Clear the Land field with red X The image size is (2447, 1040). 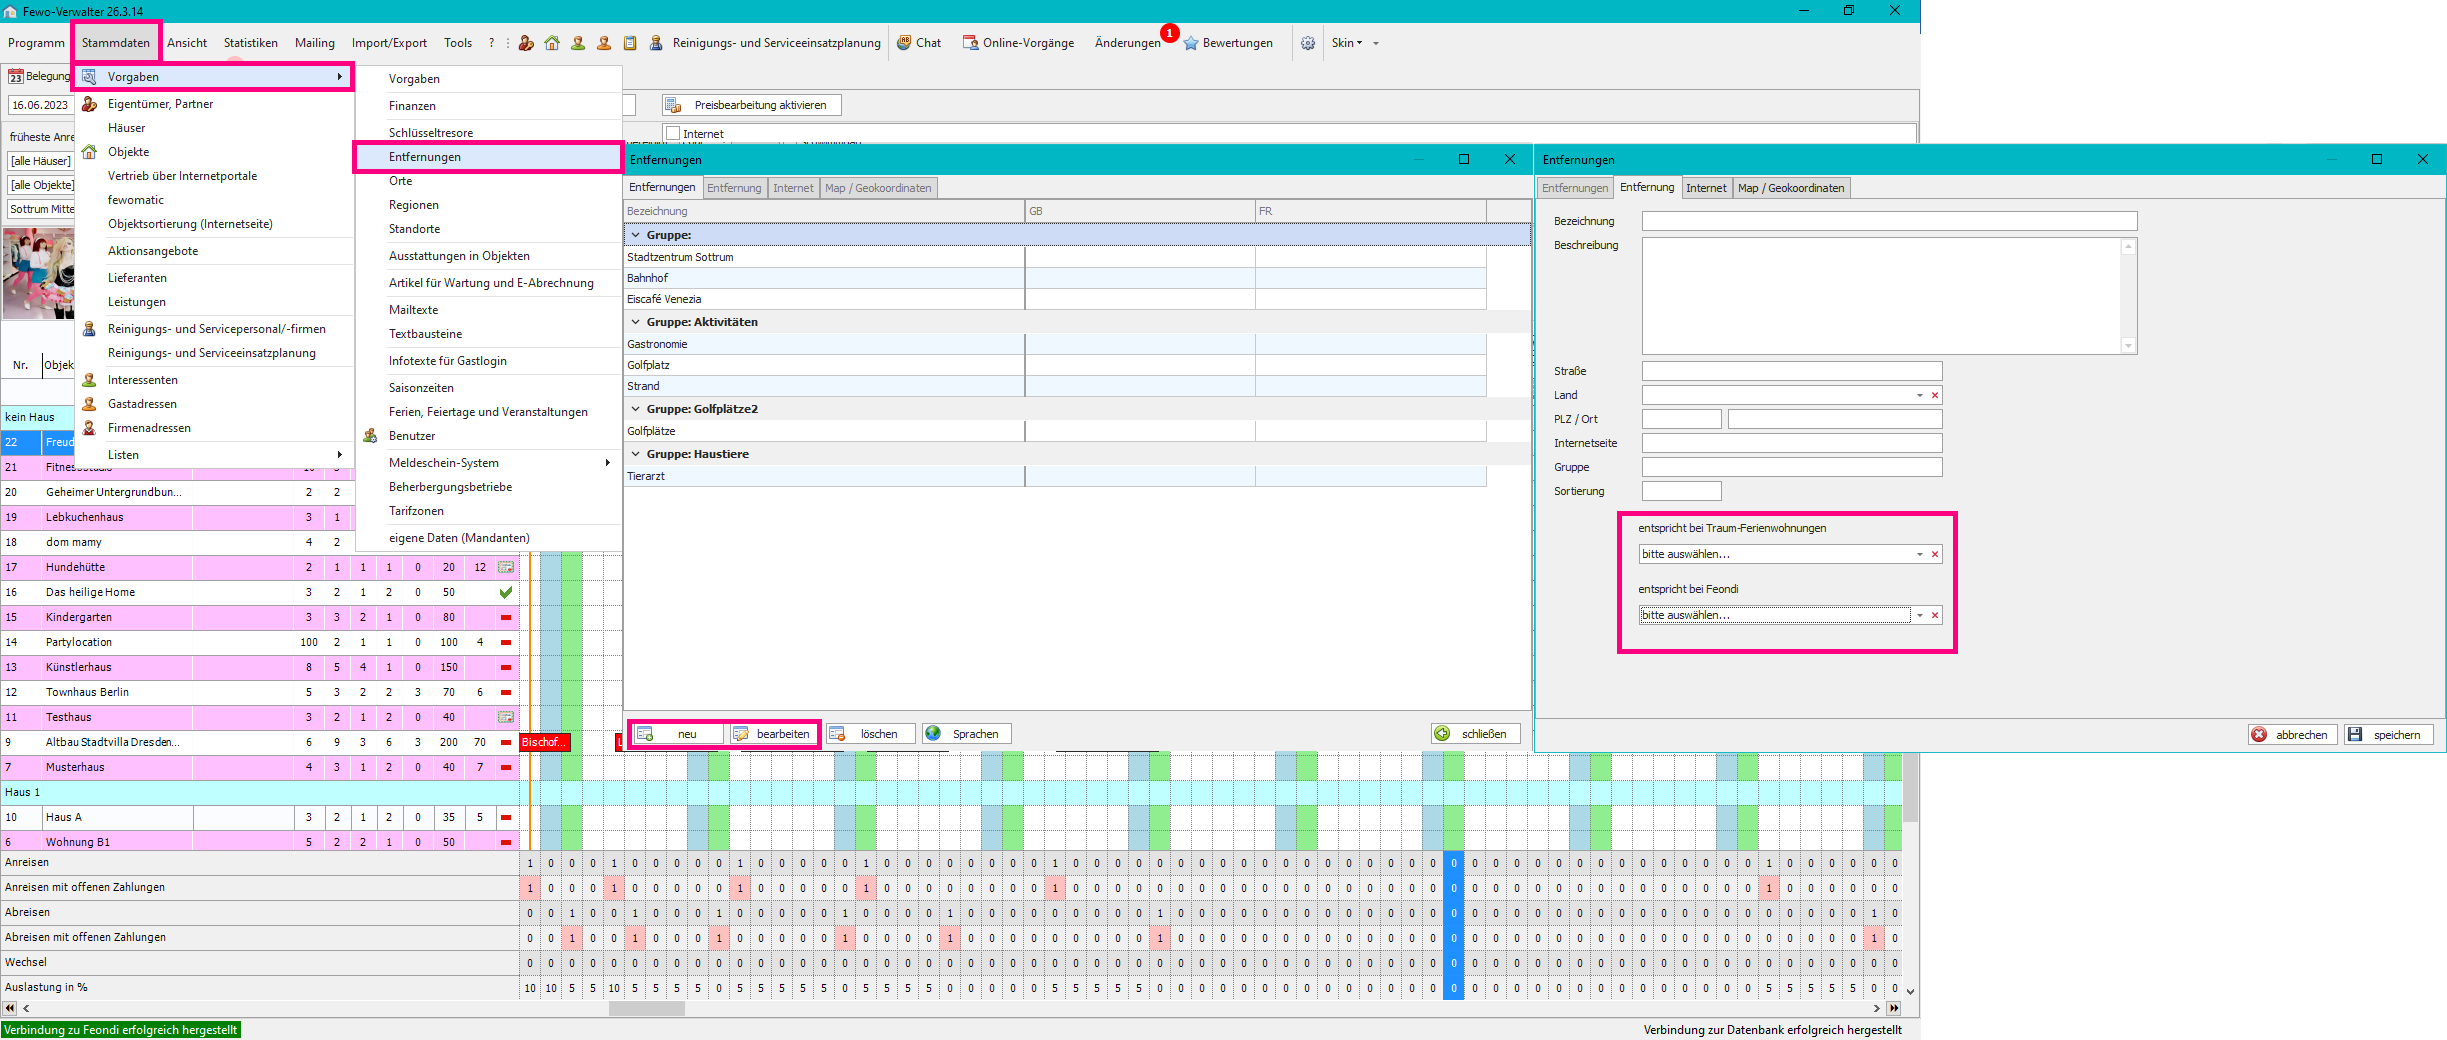pyautogui.click(x=1935, y=396)
